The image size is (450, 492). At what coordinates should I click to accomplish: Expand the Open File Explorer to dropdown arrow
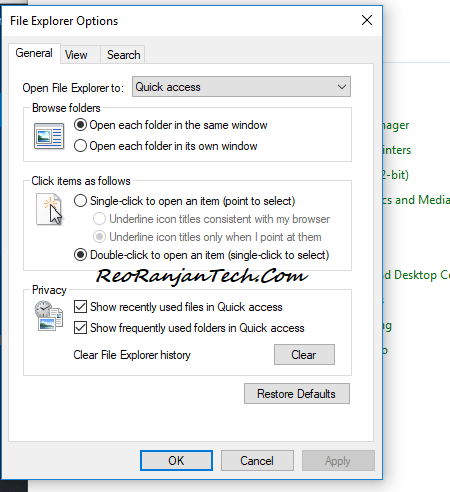(x=342, y=87)
